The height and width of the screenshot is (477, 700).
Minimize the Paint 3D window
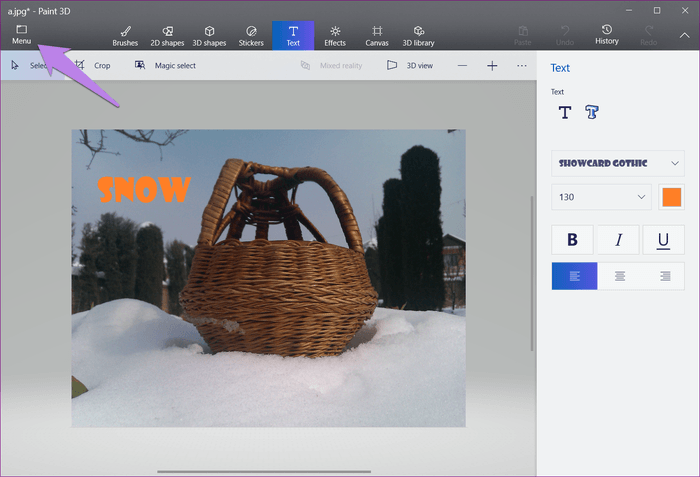629,10
